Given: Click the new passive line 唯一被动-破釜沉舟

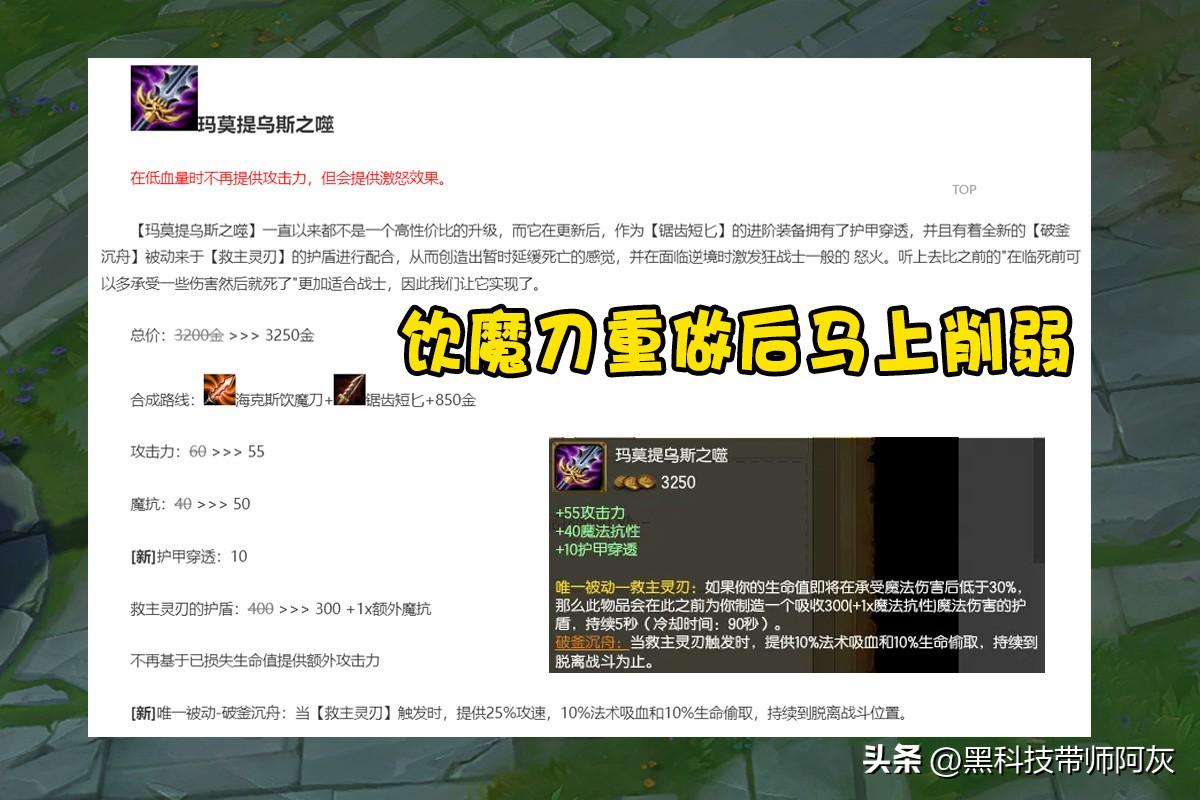Looking at the screenshot, I should (x=519, y=713).
